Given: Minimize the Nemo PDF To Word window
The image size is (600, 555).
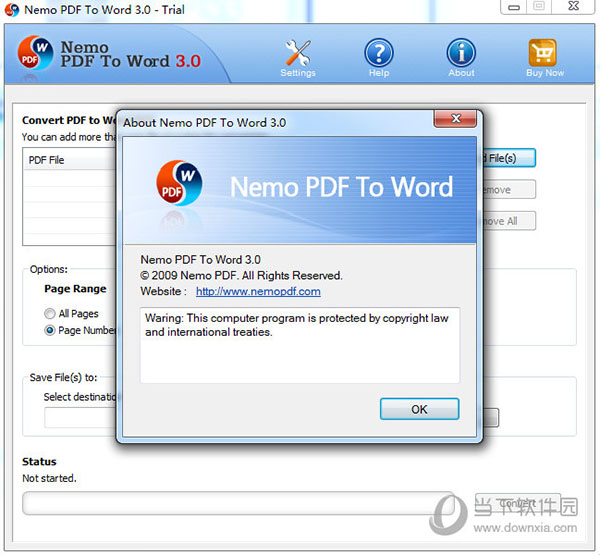Looking at the screenshot, I should (x=514, y=7).
